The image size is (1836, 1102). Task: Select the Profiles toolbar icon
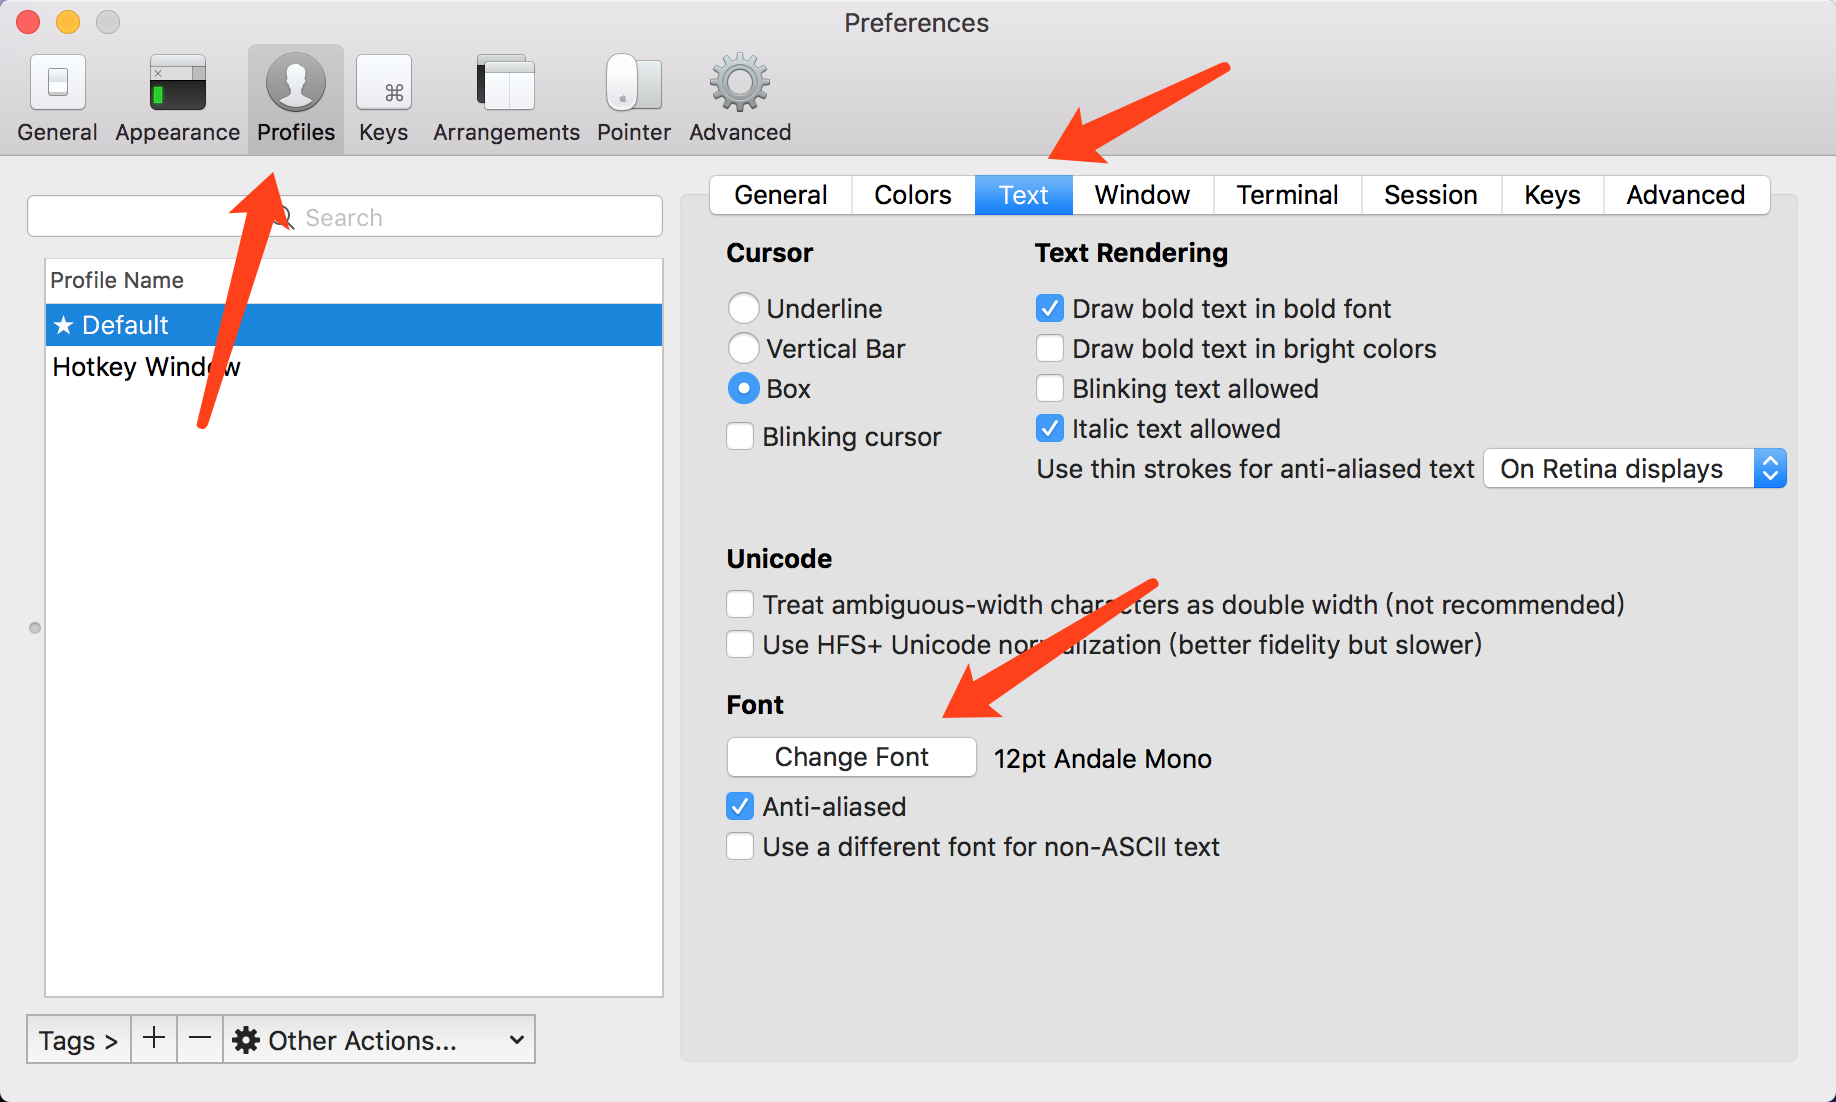(295, 84)
